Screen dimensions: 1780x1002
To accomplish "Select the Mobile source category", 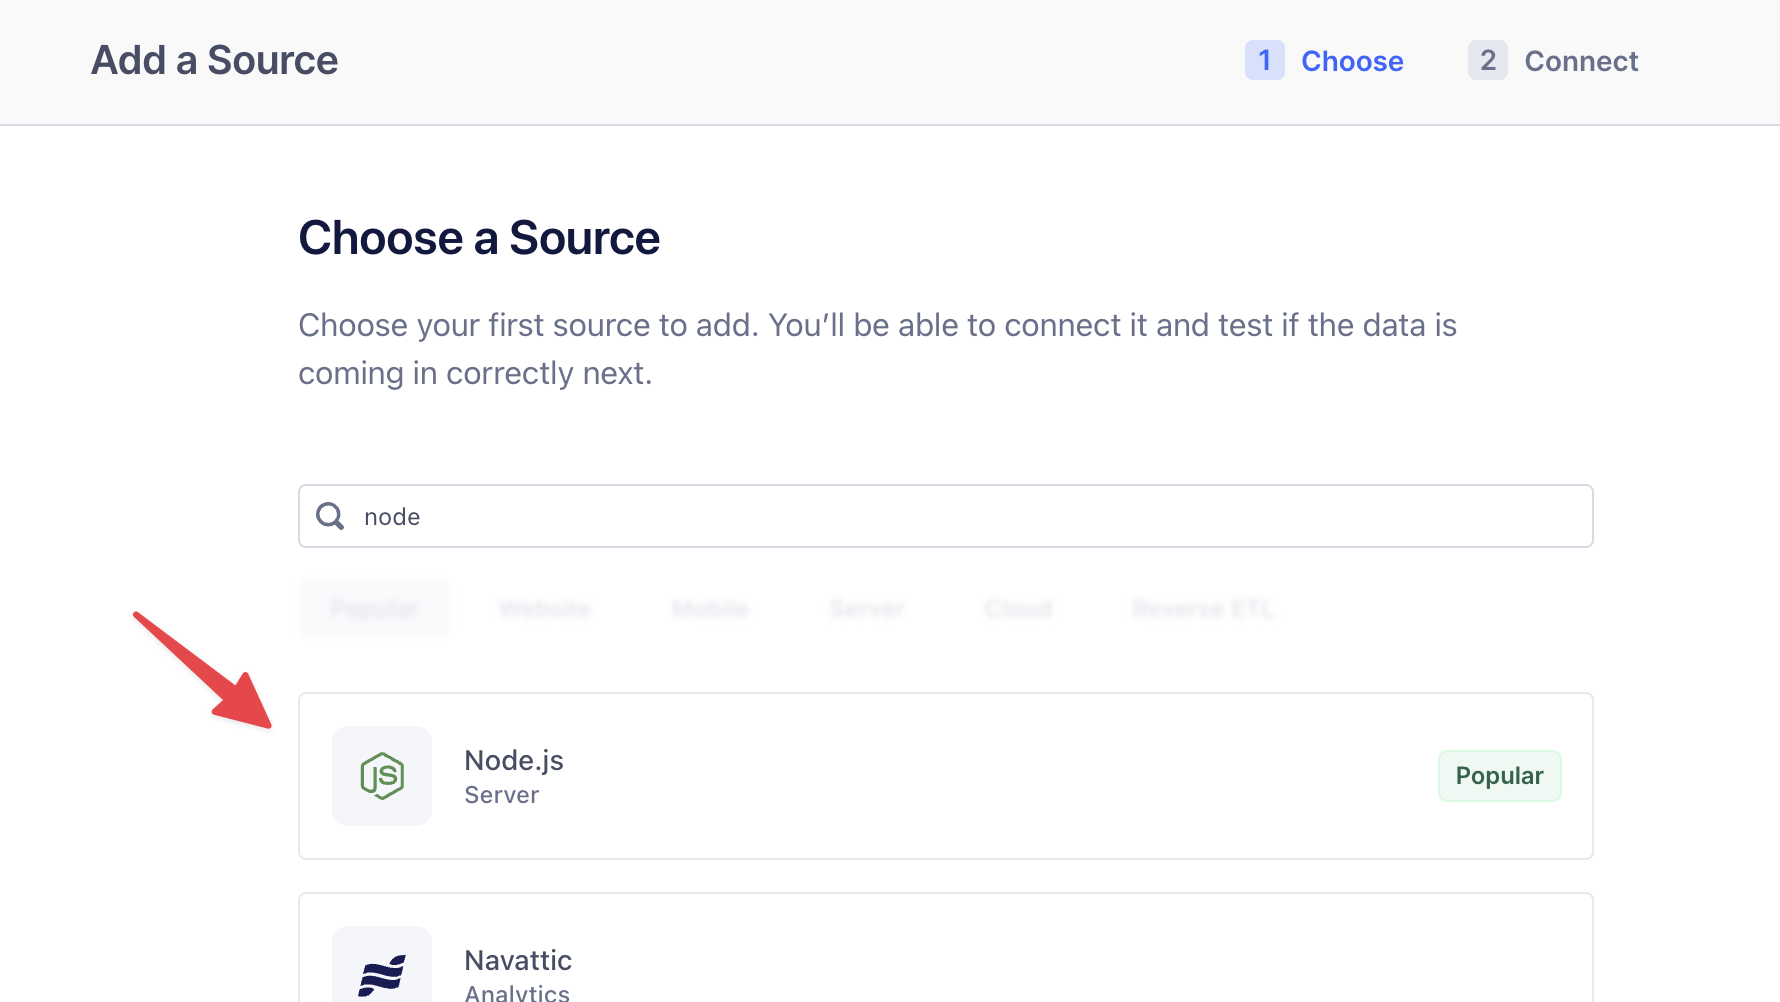I will coord(710,608).
